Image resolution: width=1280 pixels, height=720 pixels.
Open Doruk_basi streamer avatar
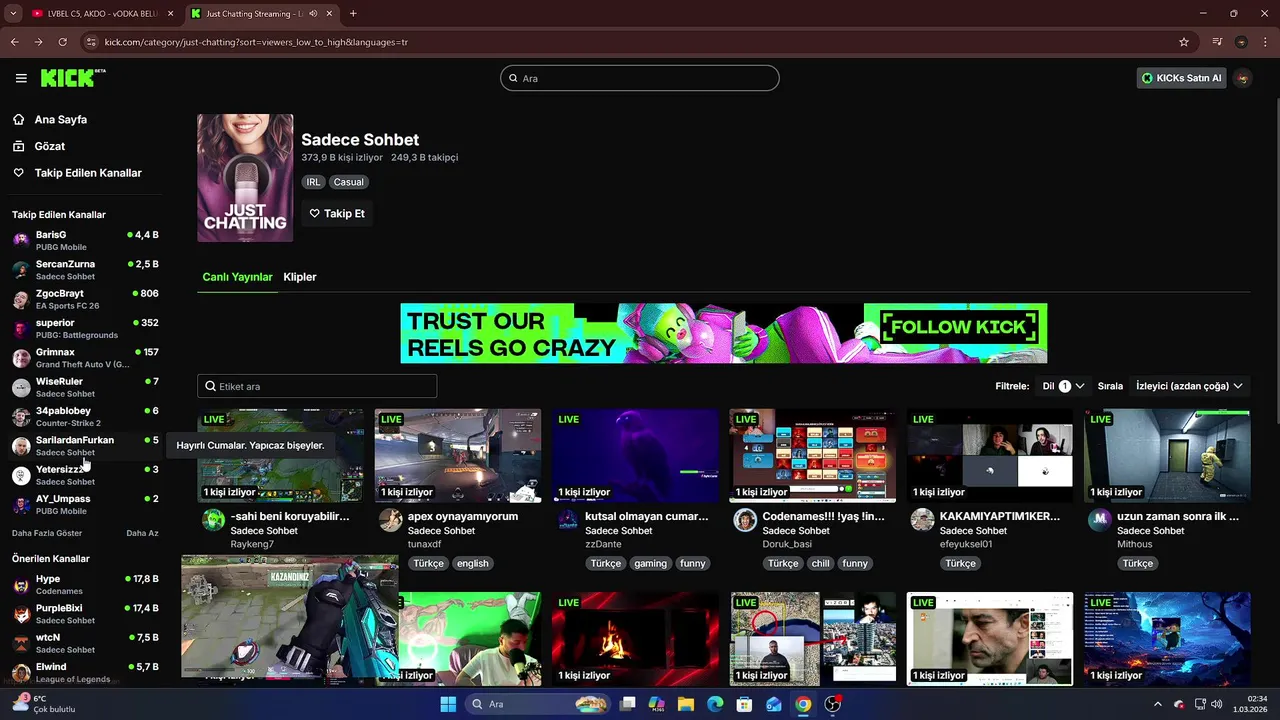(744, 519)
